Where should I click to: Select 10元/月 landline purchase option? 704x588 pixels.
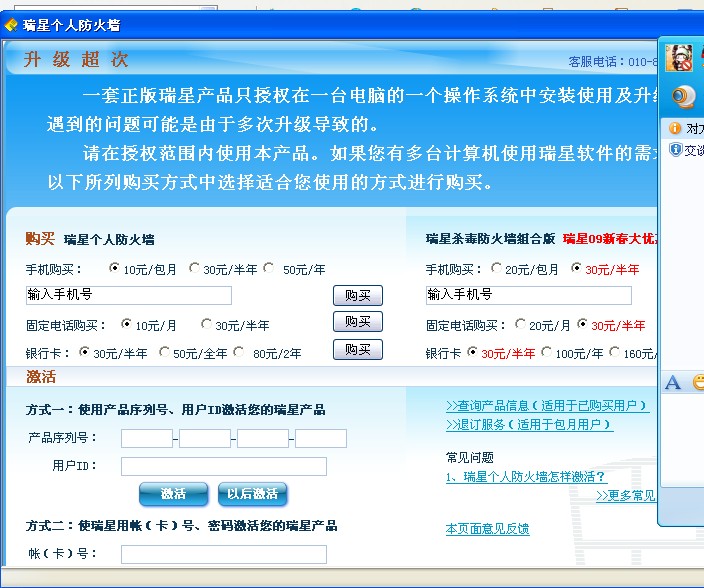[126, 324]
